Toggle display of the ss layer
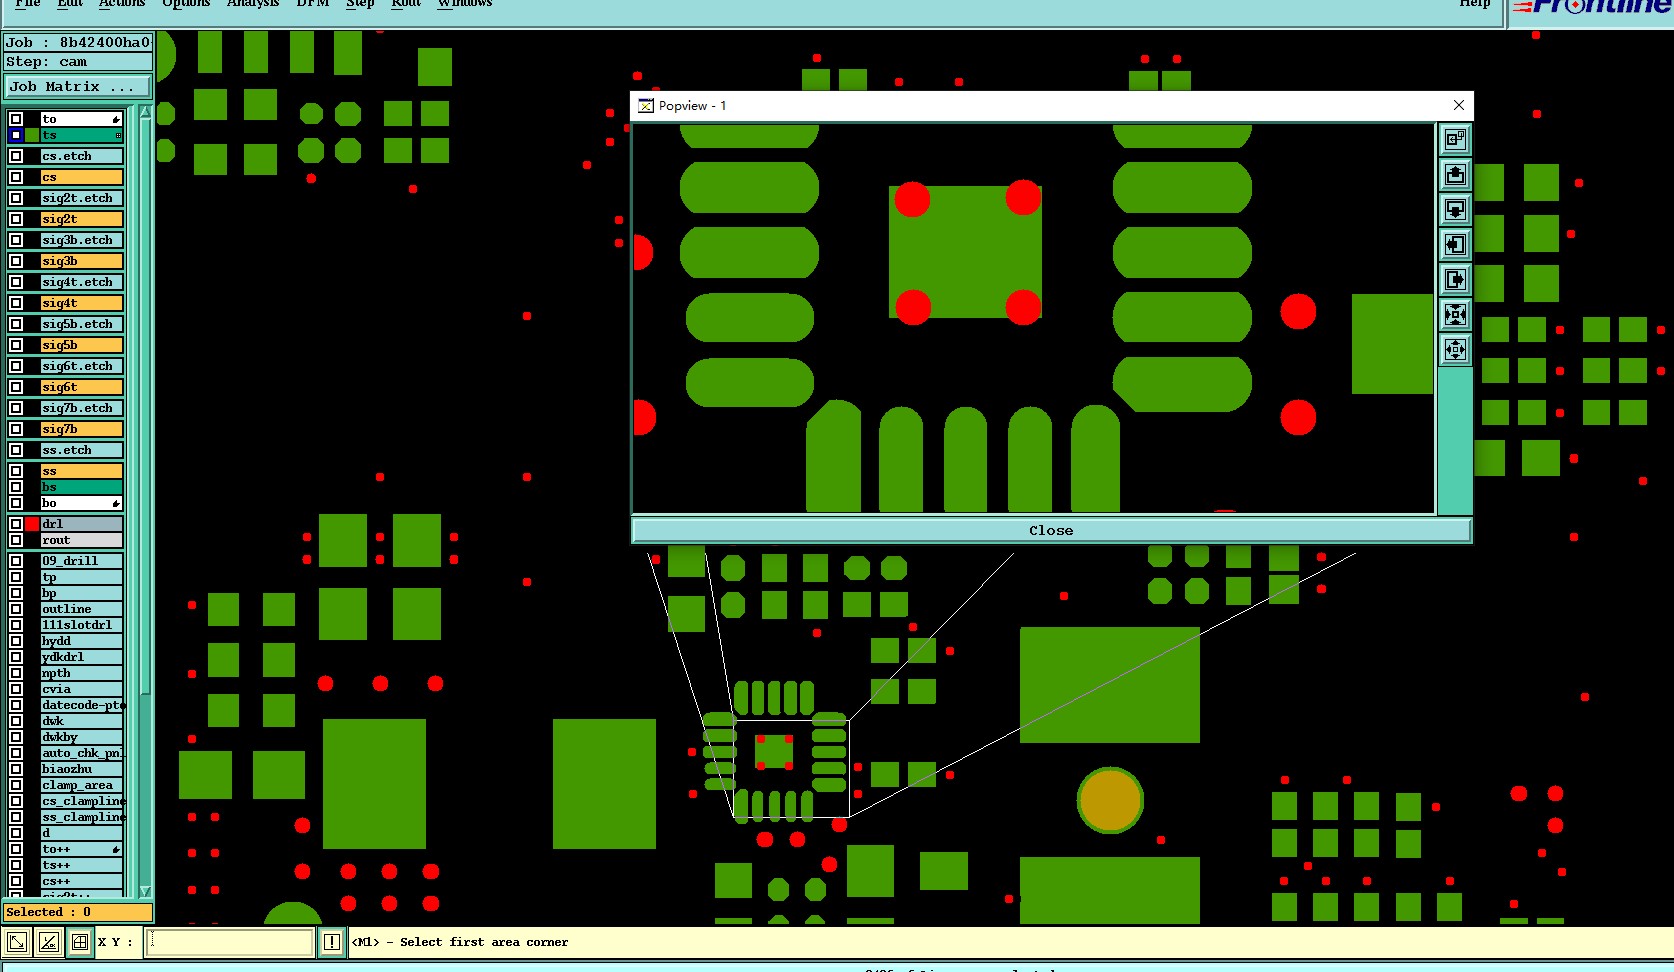Screen dimensions: 1674x972 coord(16,471)
